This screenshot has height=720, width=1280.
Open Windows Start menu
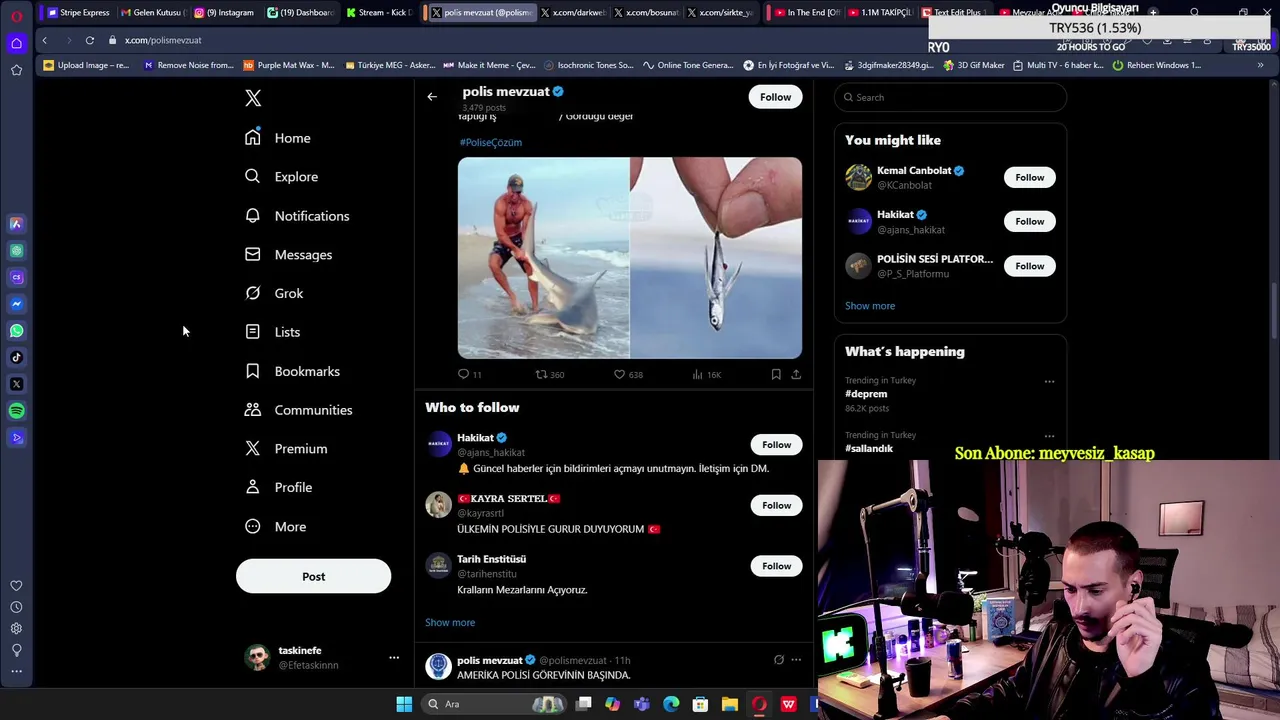[x=404, y=704]
